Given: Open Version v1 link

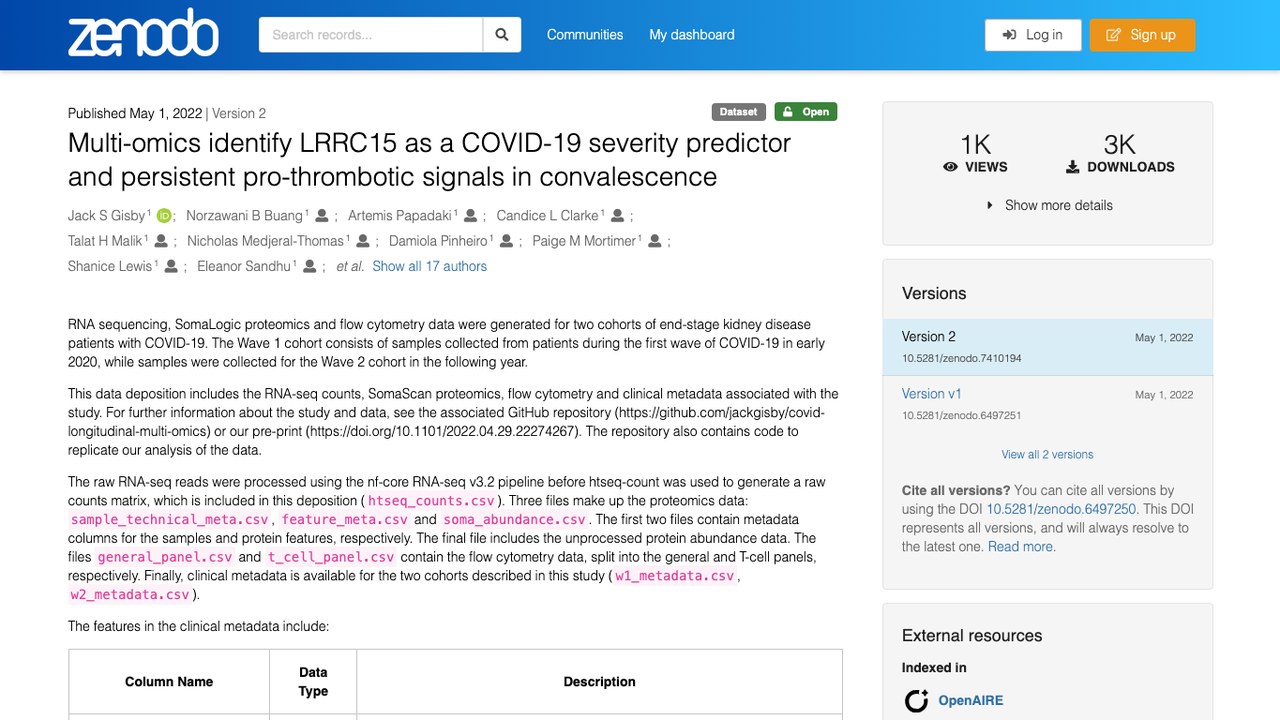Looking at the screenshot, I should (932, 394).
